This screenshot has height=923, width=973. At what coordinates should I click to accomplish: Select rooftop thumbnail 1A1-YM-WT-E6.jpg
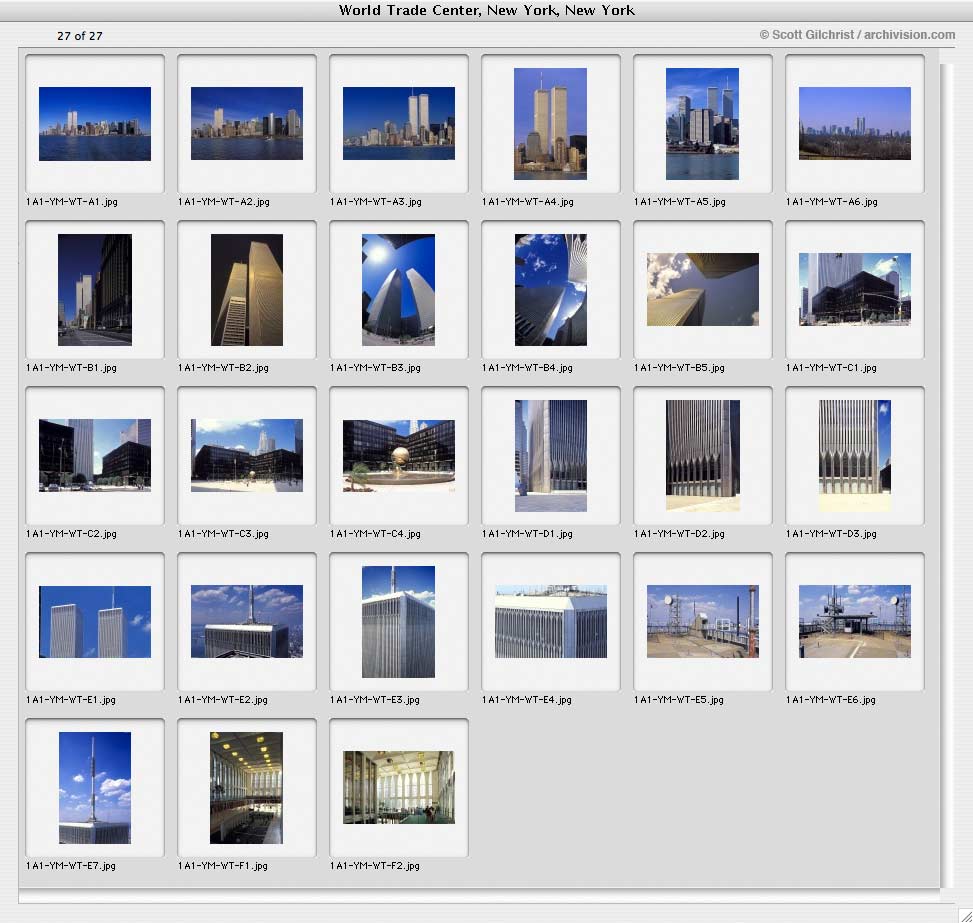(855, 621)
